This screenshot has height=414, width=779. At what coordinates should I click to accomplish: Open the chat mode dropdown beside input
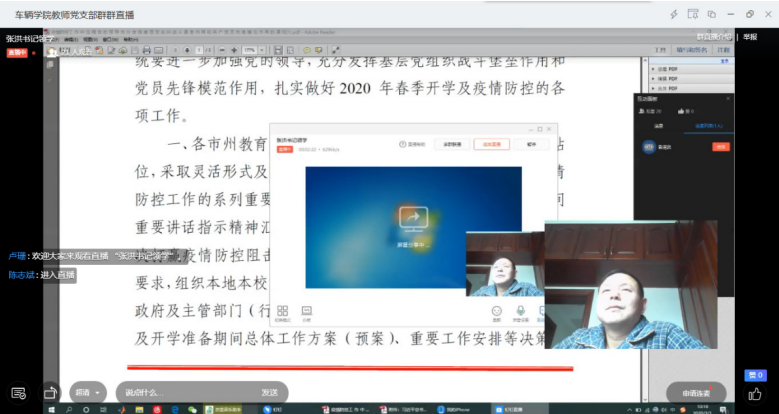pos(87,392)
